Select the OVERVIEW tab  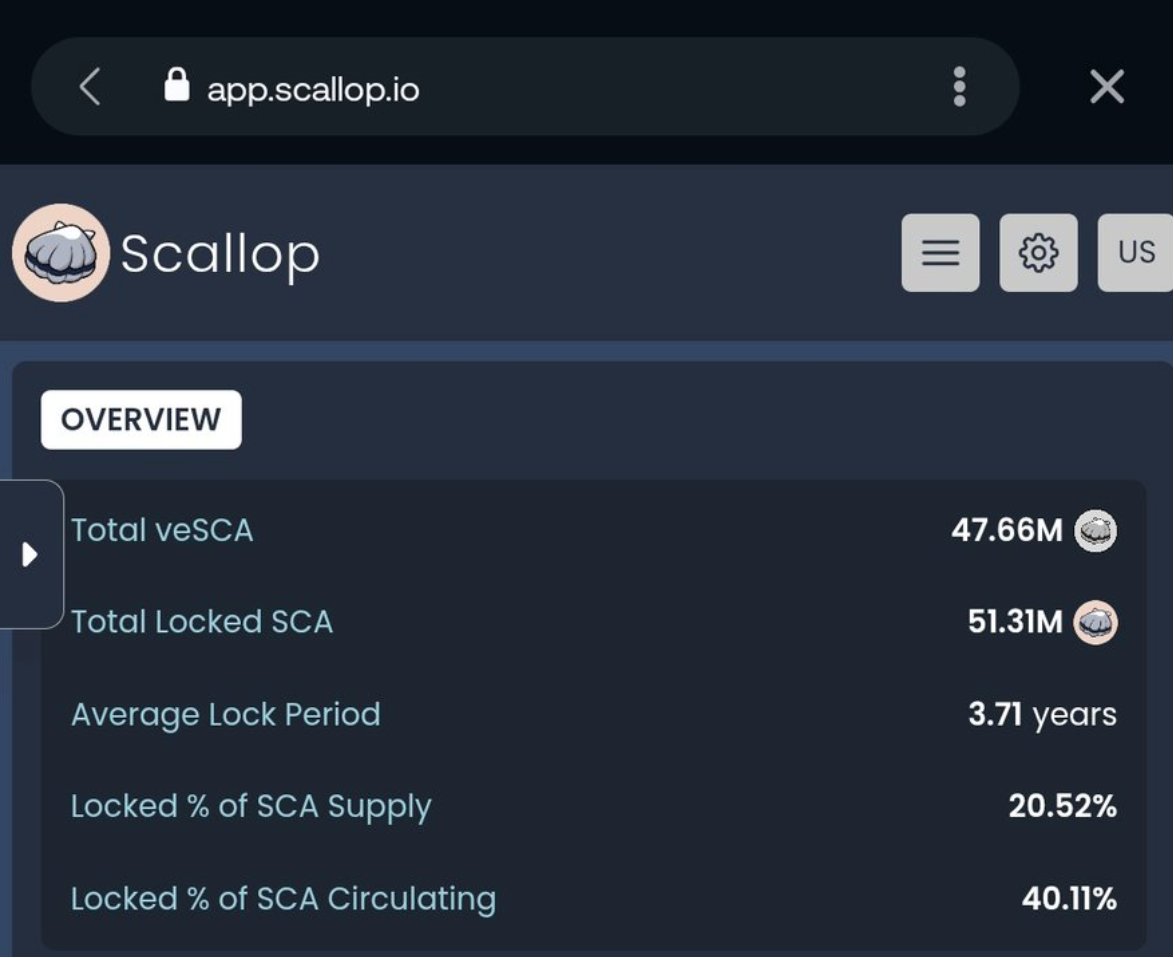tap(141, 419)
